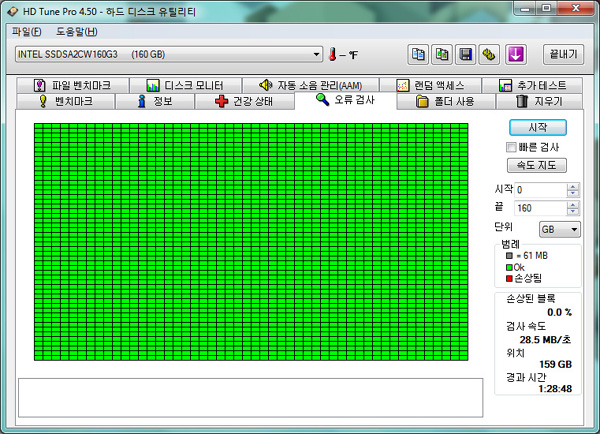Viewport: 600px width, 434px height.
Task: Click the 시작 start scan button
Action: click(538, 127)
